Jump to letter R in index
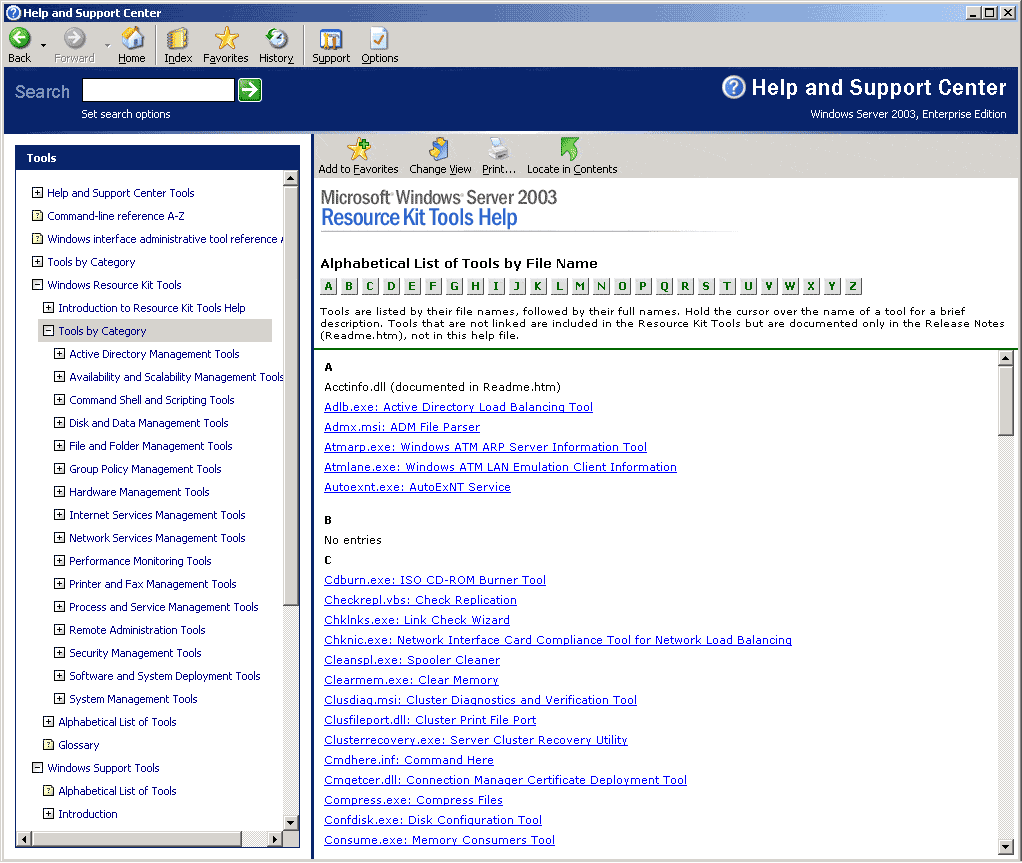This screenshot has height=863, width=1022. pyautogui.click(x=685, y=286)
